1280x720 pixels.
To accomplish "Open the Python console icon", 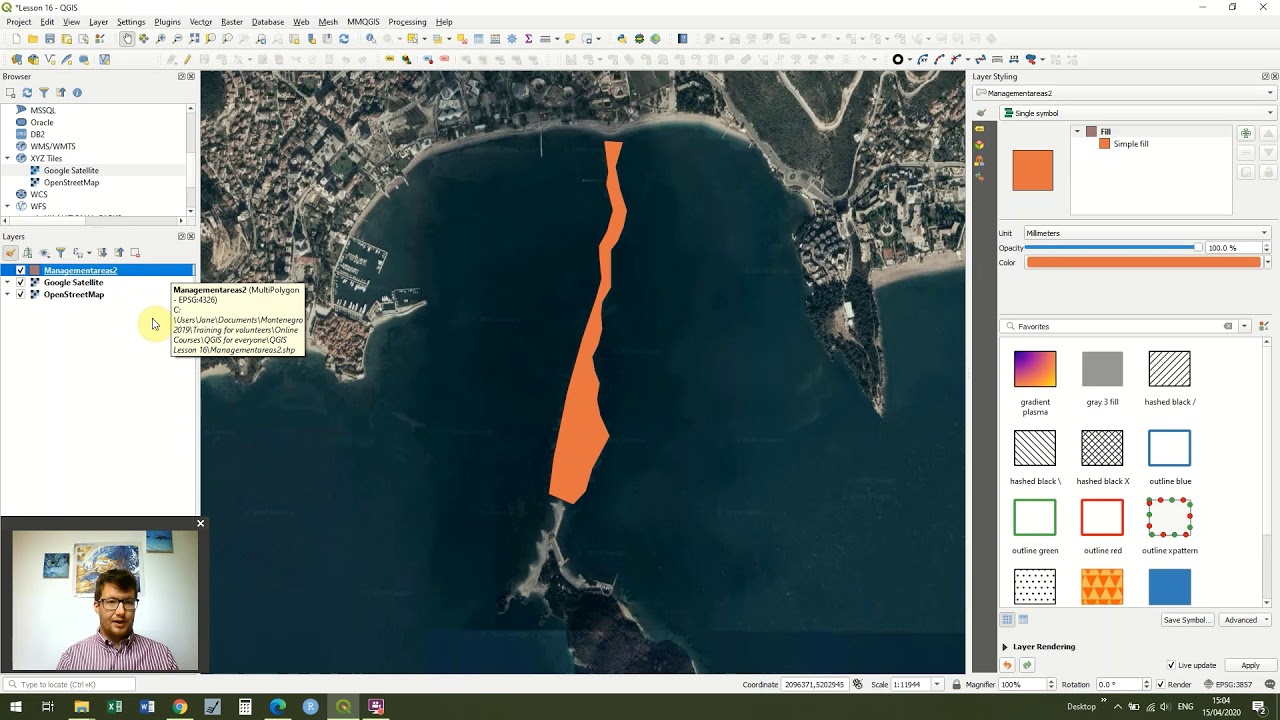I will [622, 39].
